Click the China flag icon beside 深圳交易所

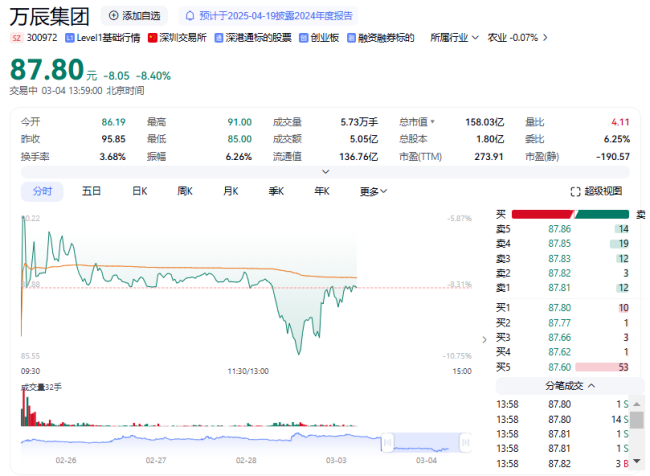point(153,38)
